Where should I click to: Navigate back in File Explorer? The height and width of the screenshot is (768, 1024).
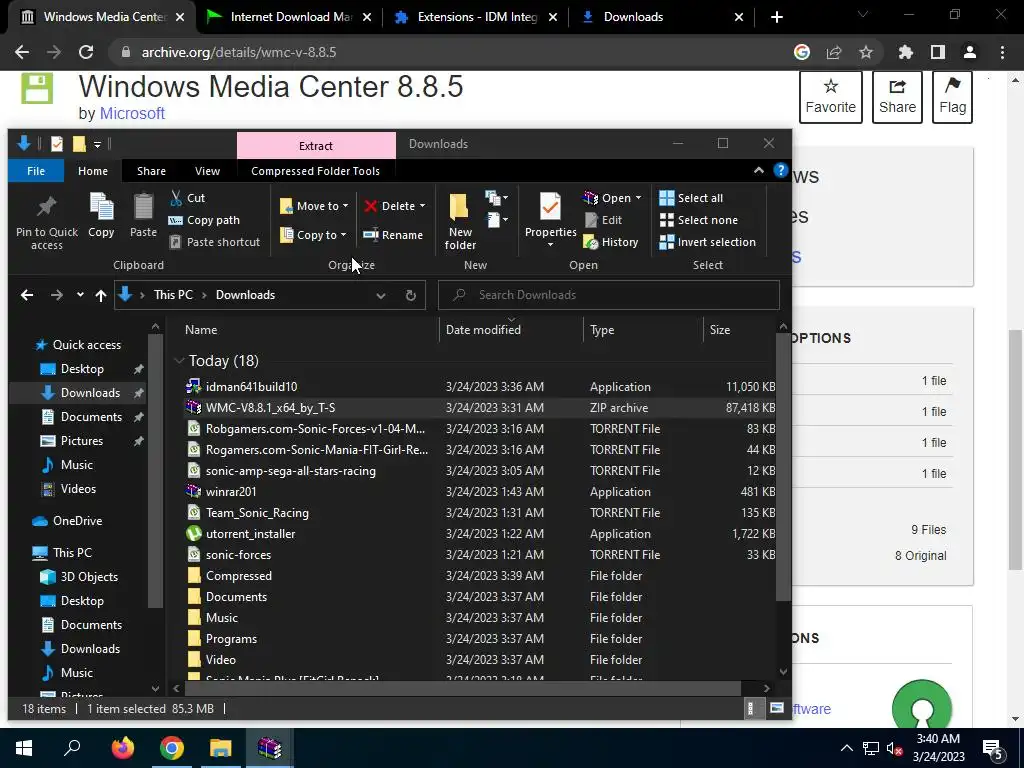tap(27, 295)
